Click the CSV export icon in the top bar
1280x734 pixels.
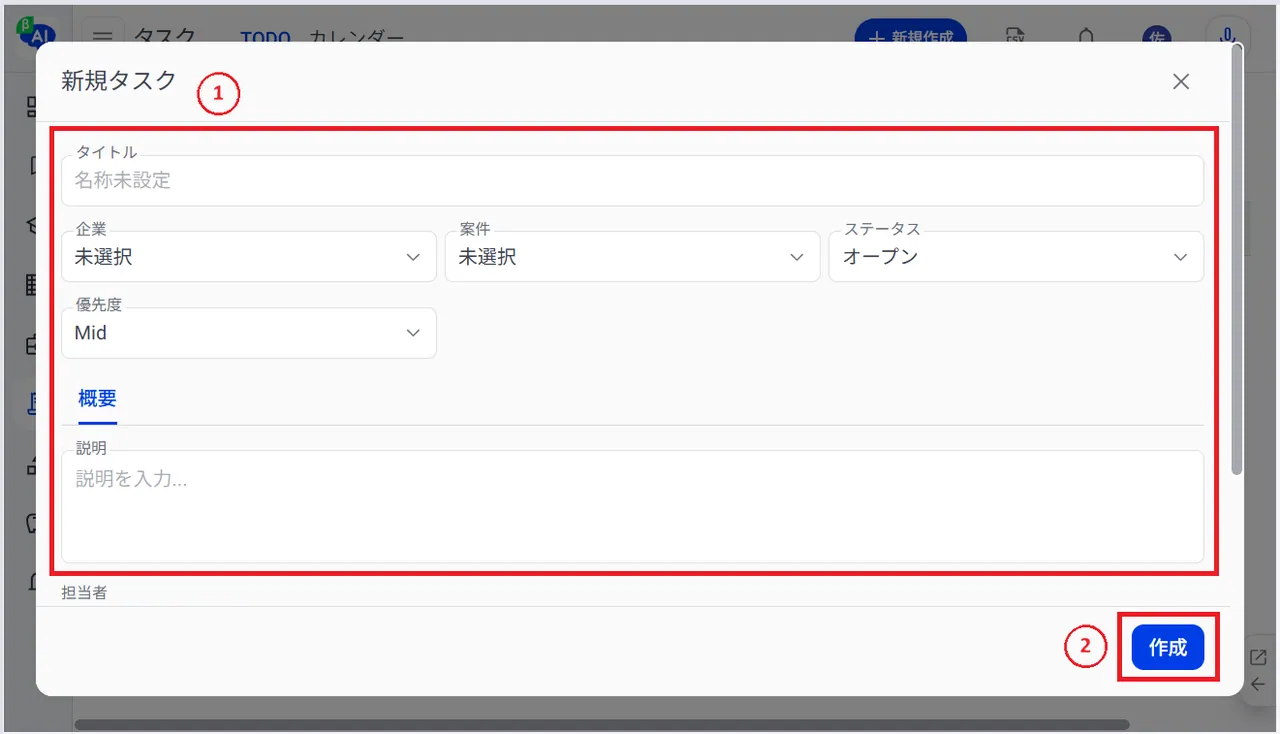coord(1015,36)
